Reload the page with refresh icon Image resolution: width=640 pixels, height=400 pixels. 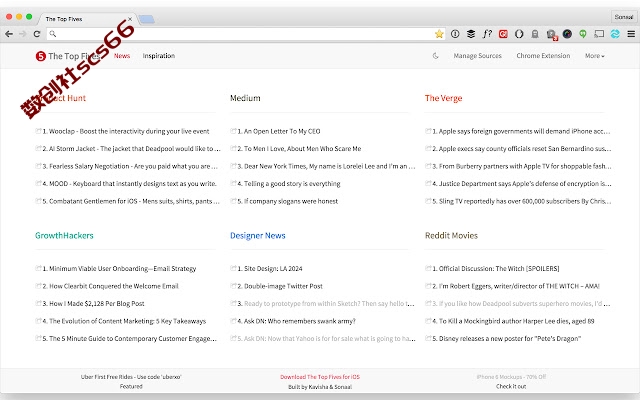37,34
